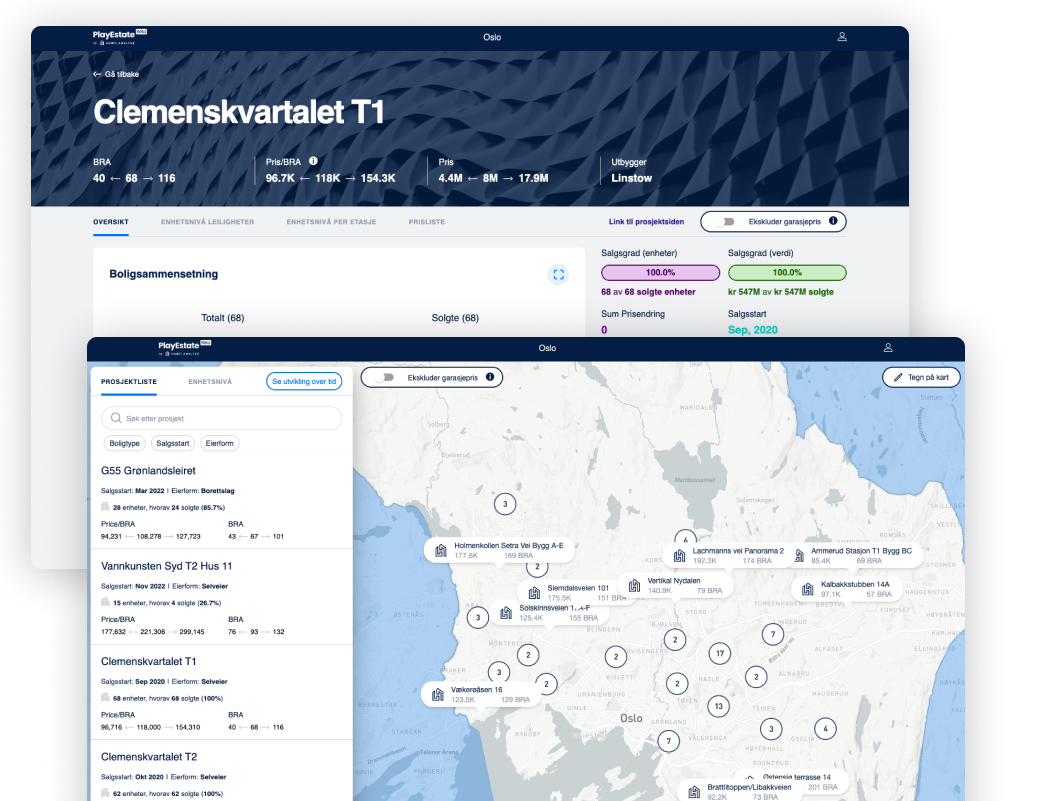Open Boligtype filter chip
The image size is (1053, 801).
[x=124, y=443]
